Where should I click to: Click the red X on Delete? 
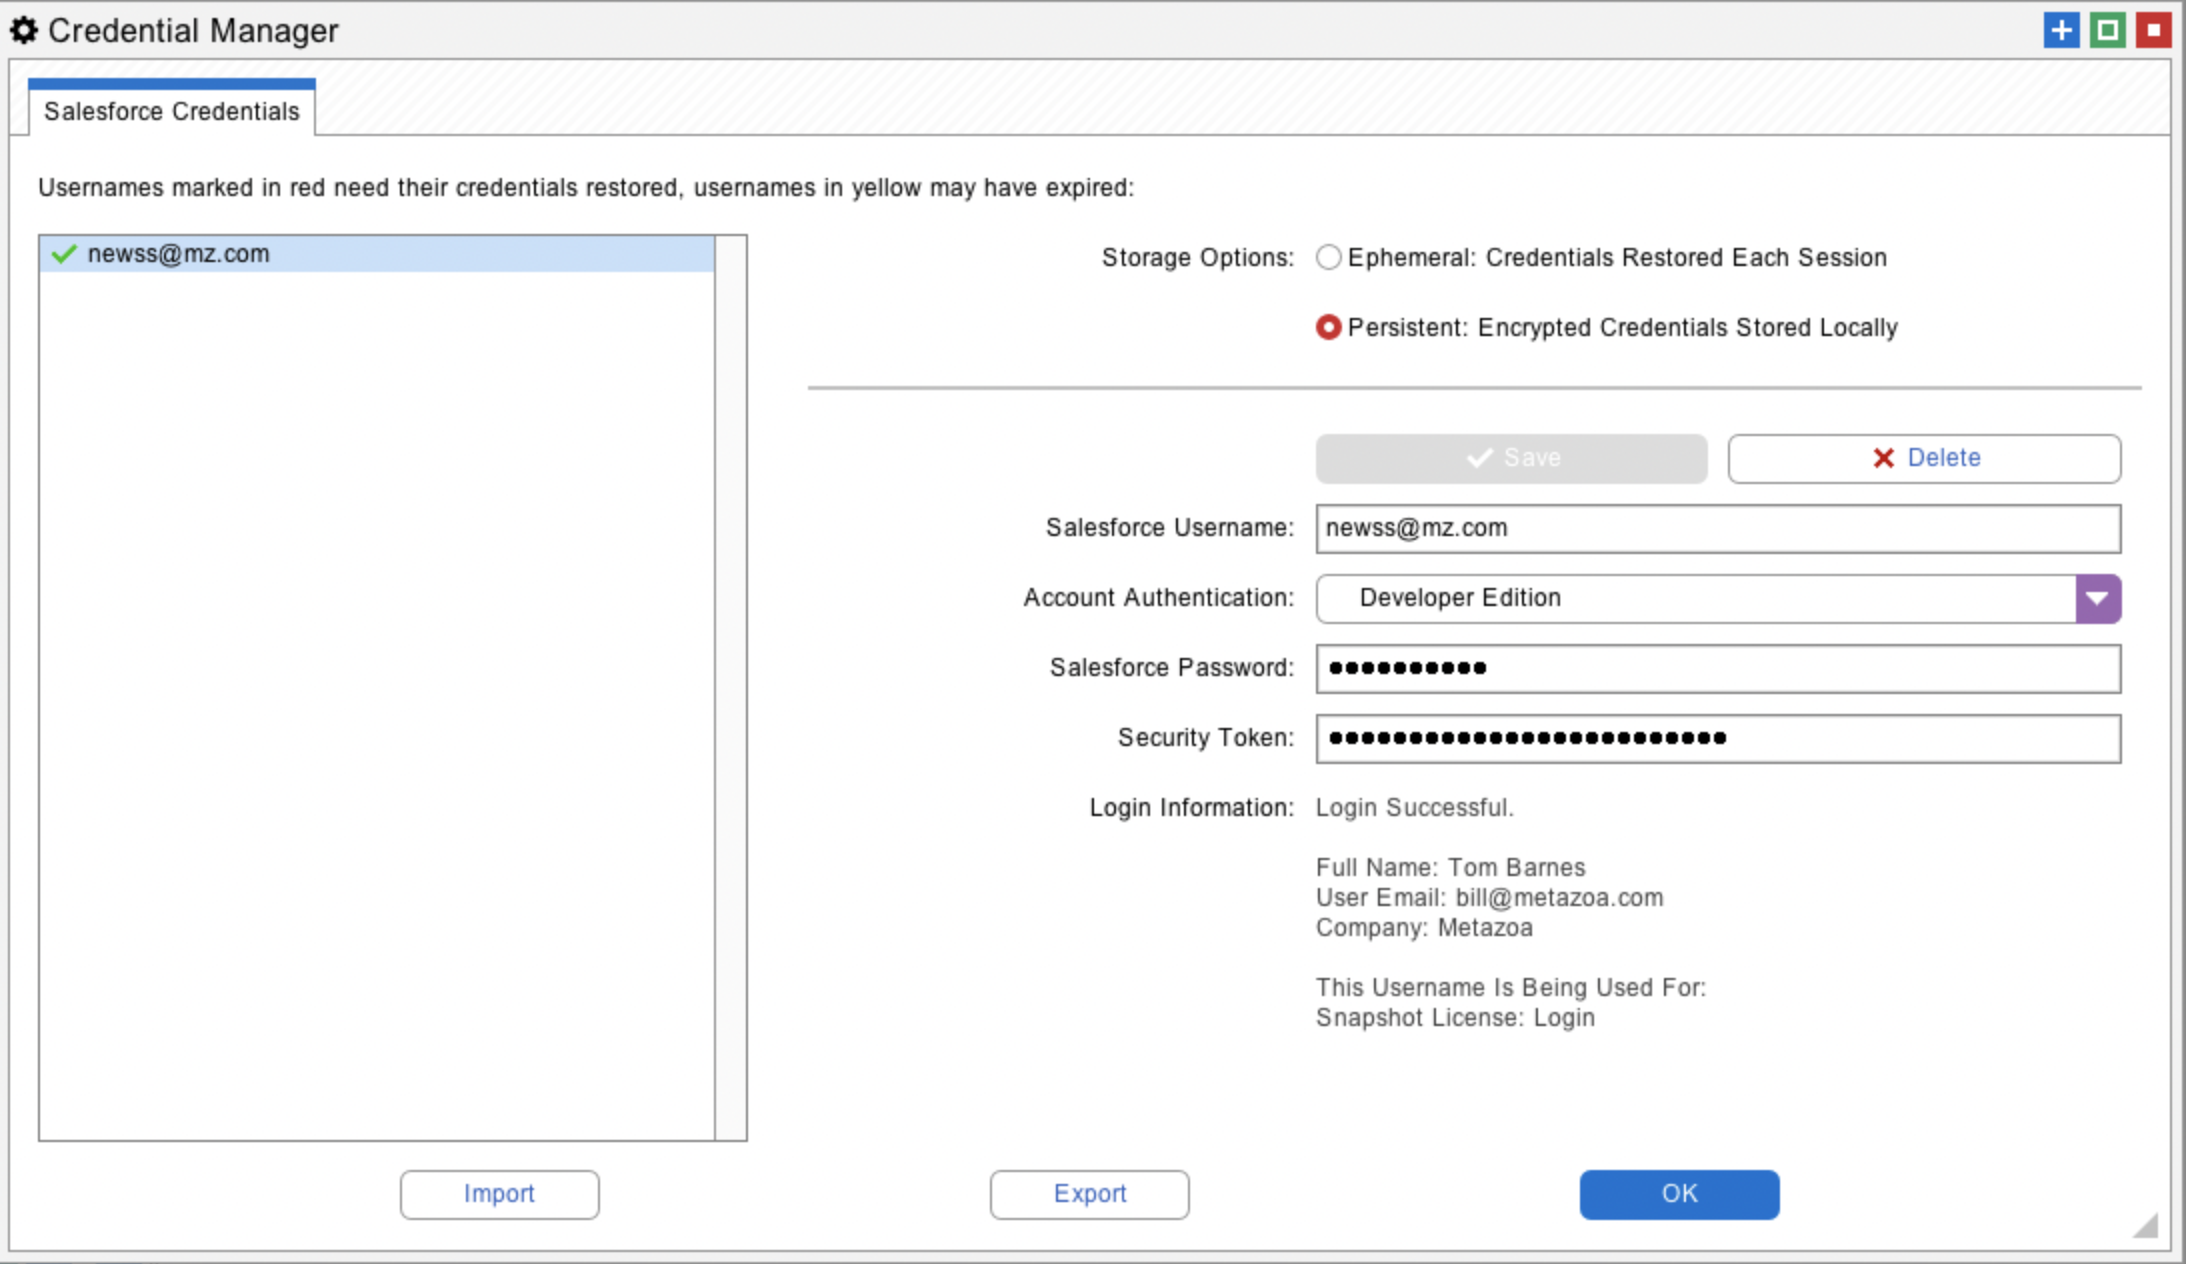1883,458
